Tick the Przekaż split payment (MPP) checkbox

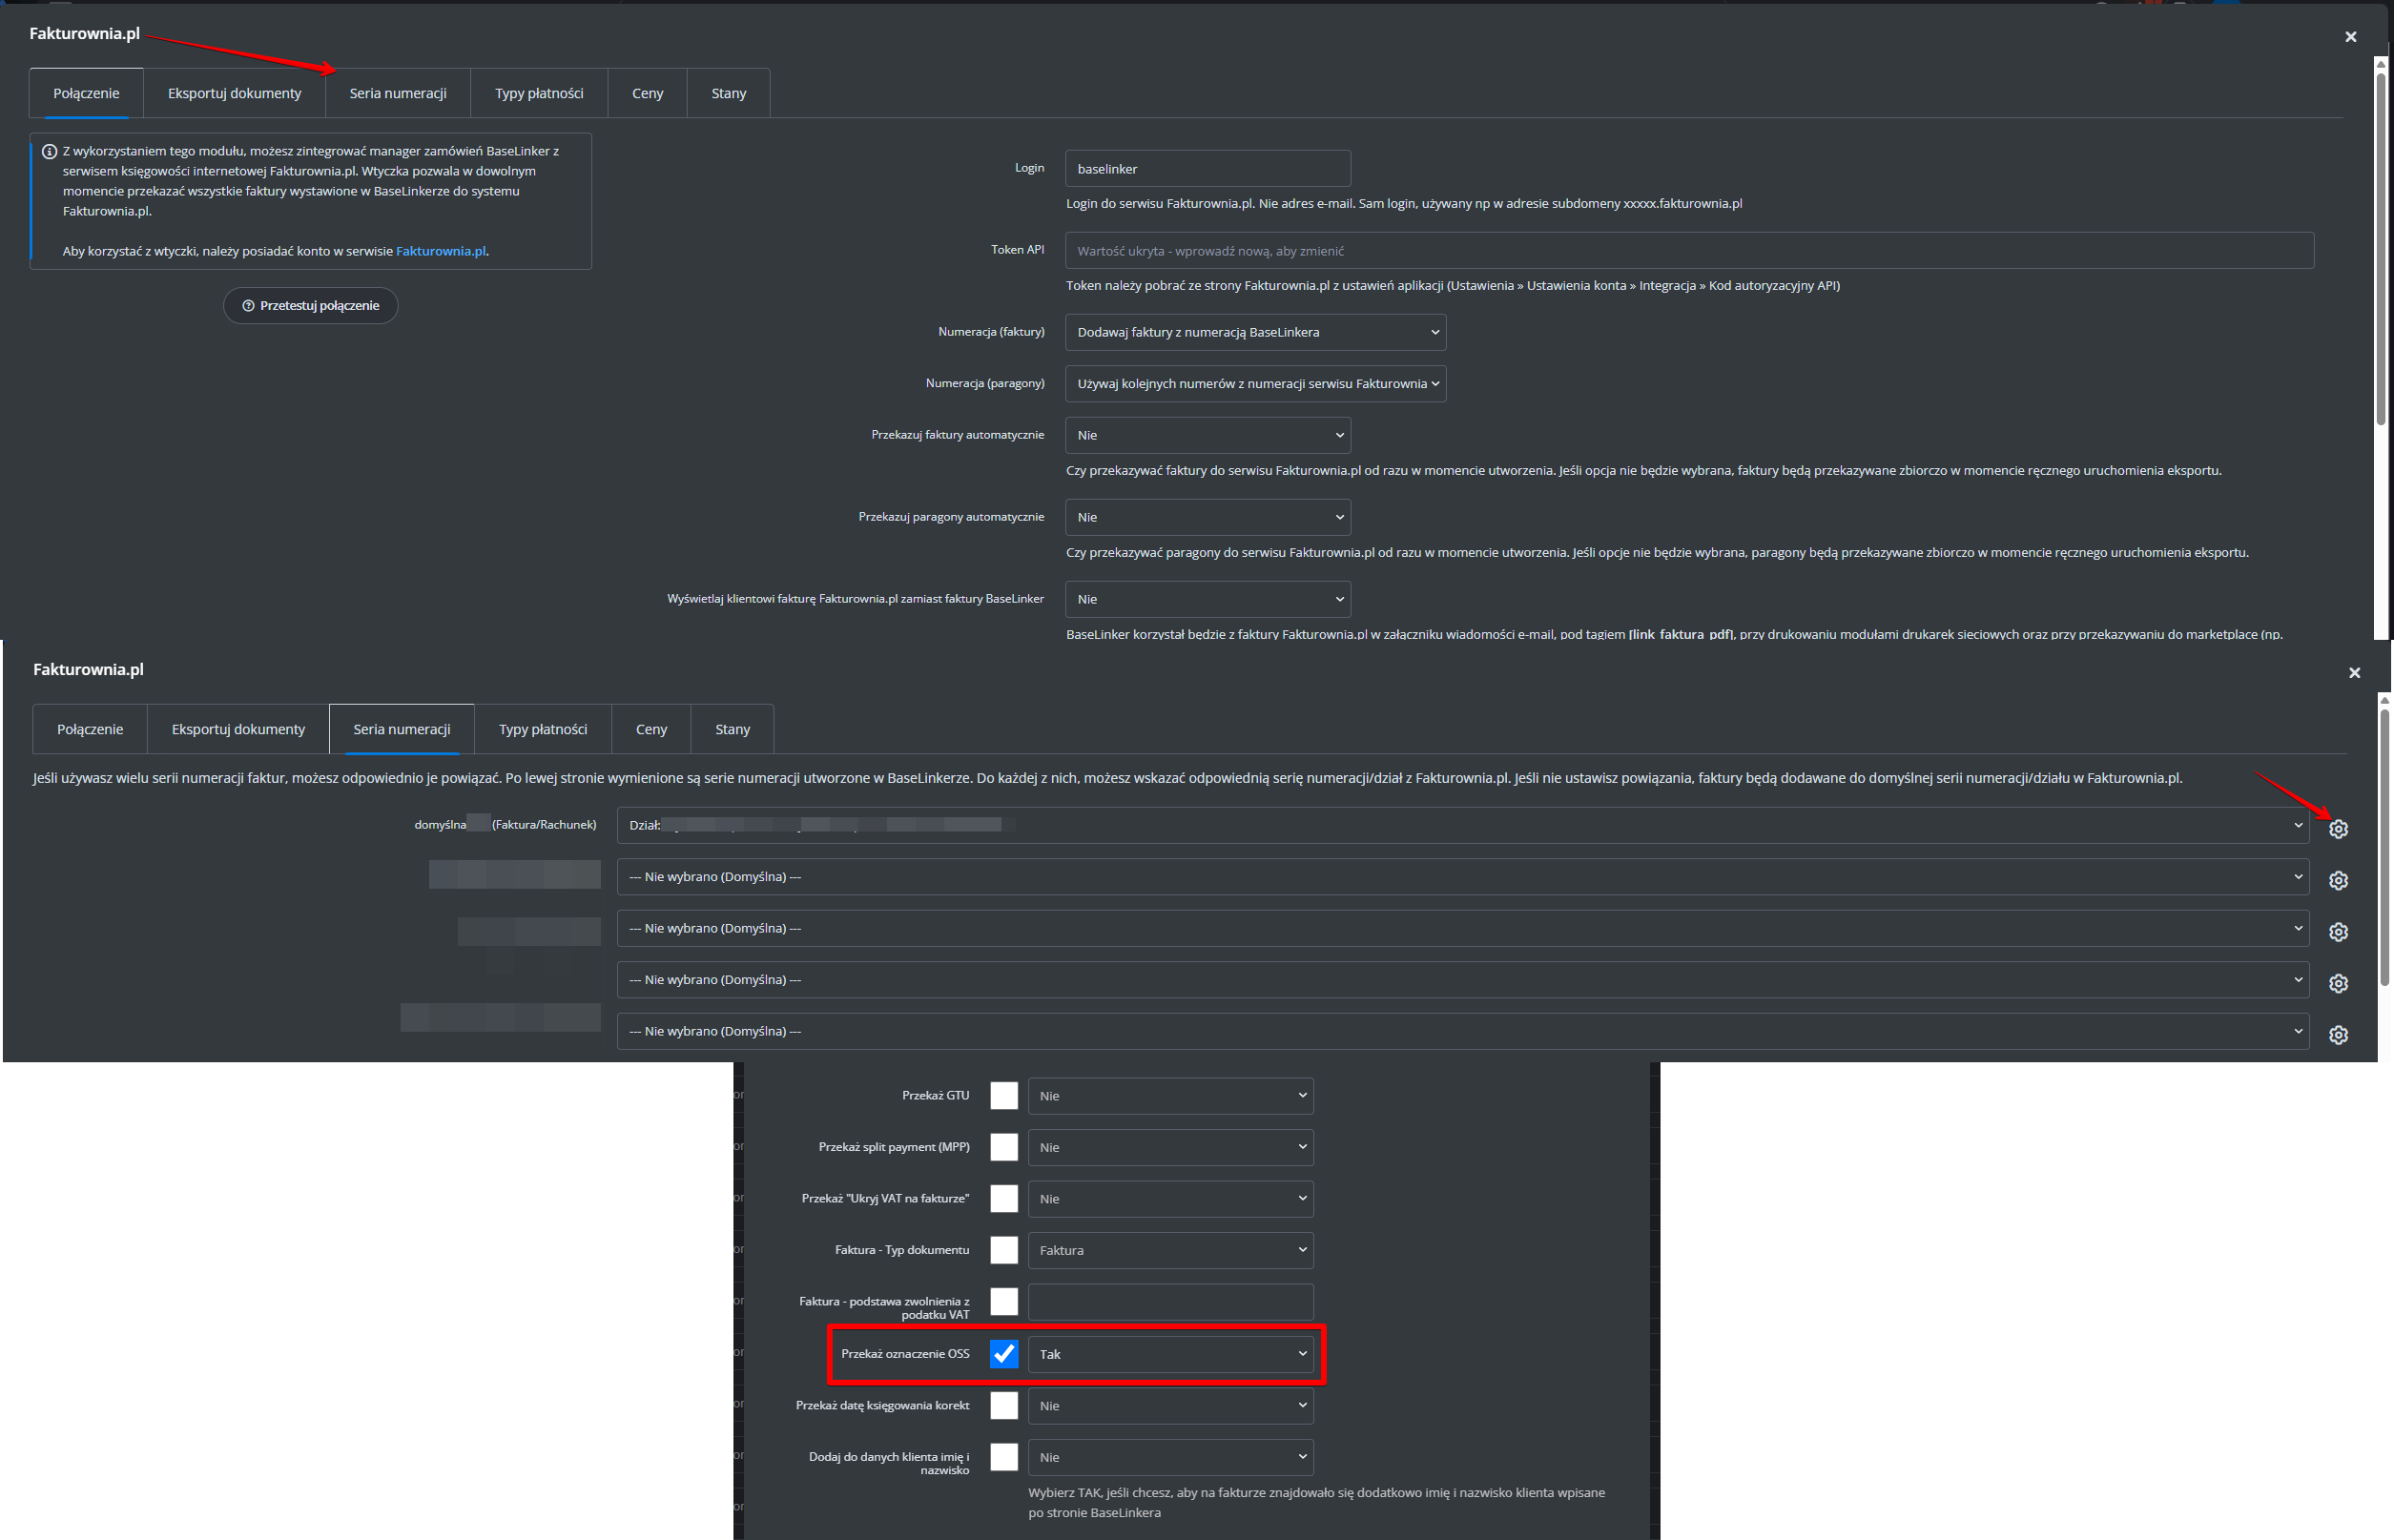(x=1003, y=1147)
